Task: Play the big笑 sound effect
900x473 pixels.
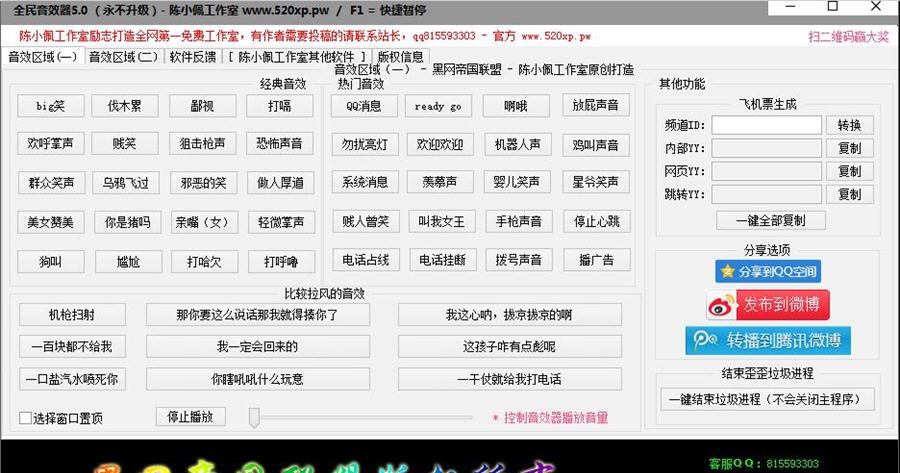Action: pos(51,106)
